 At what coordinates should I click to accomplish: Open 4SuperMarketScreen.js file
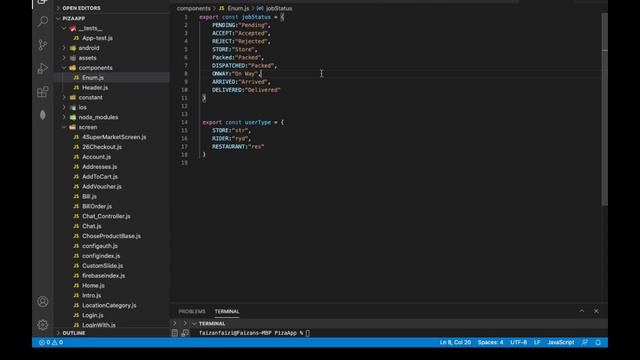114,137
